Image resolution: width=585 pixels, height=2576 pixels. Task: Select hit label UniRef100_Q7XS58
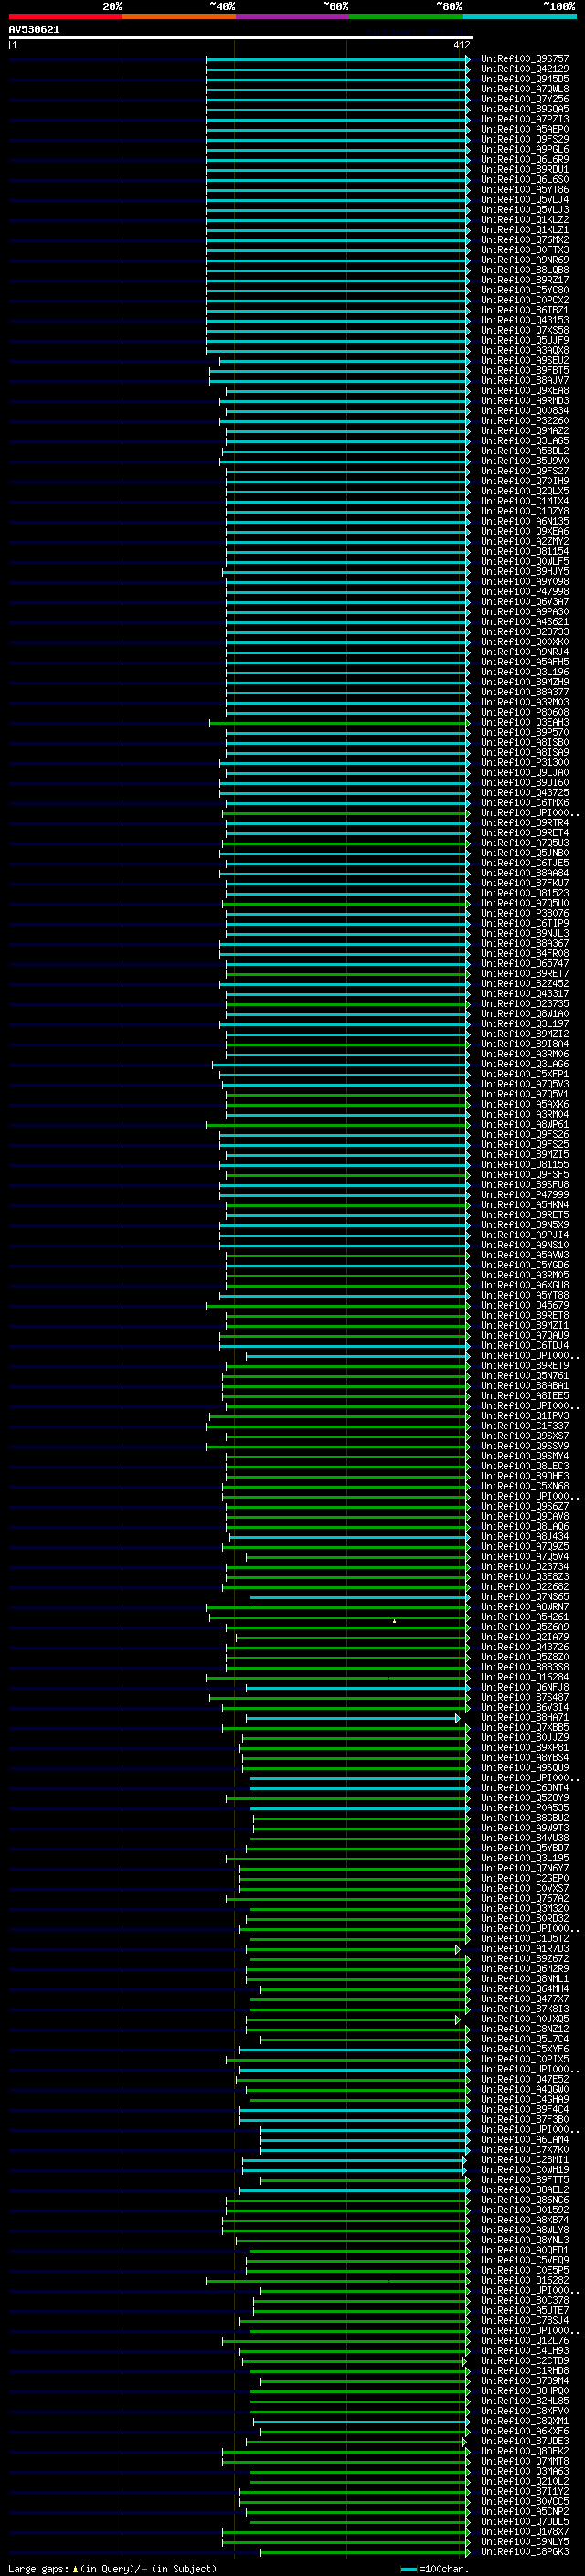[524, 330]
